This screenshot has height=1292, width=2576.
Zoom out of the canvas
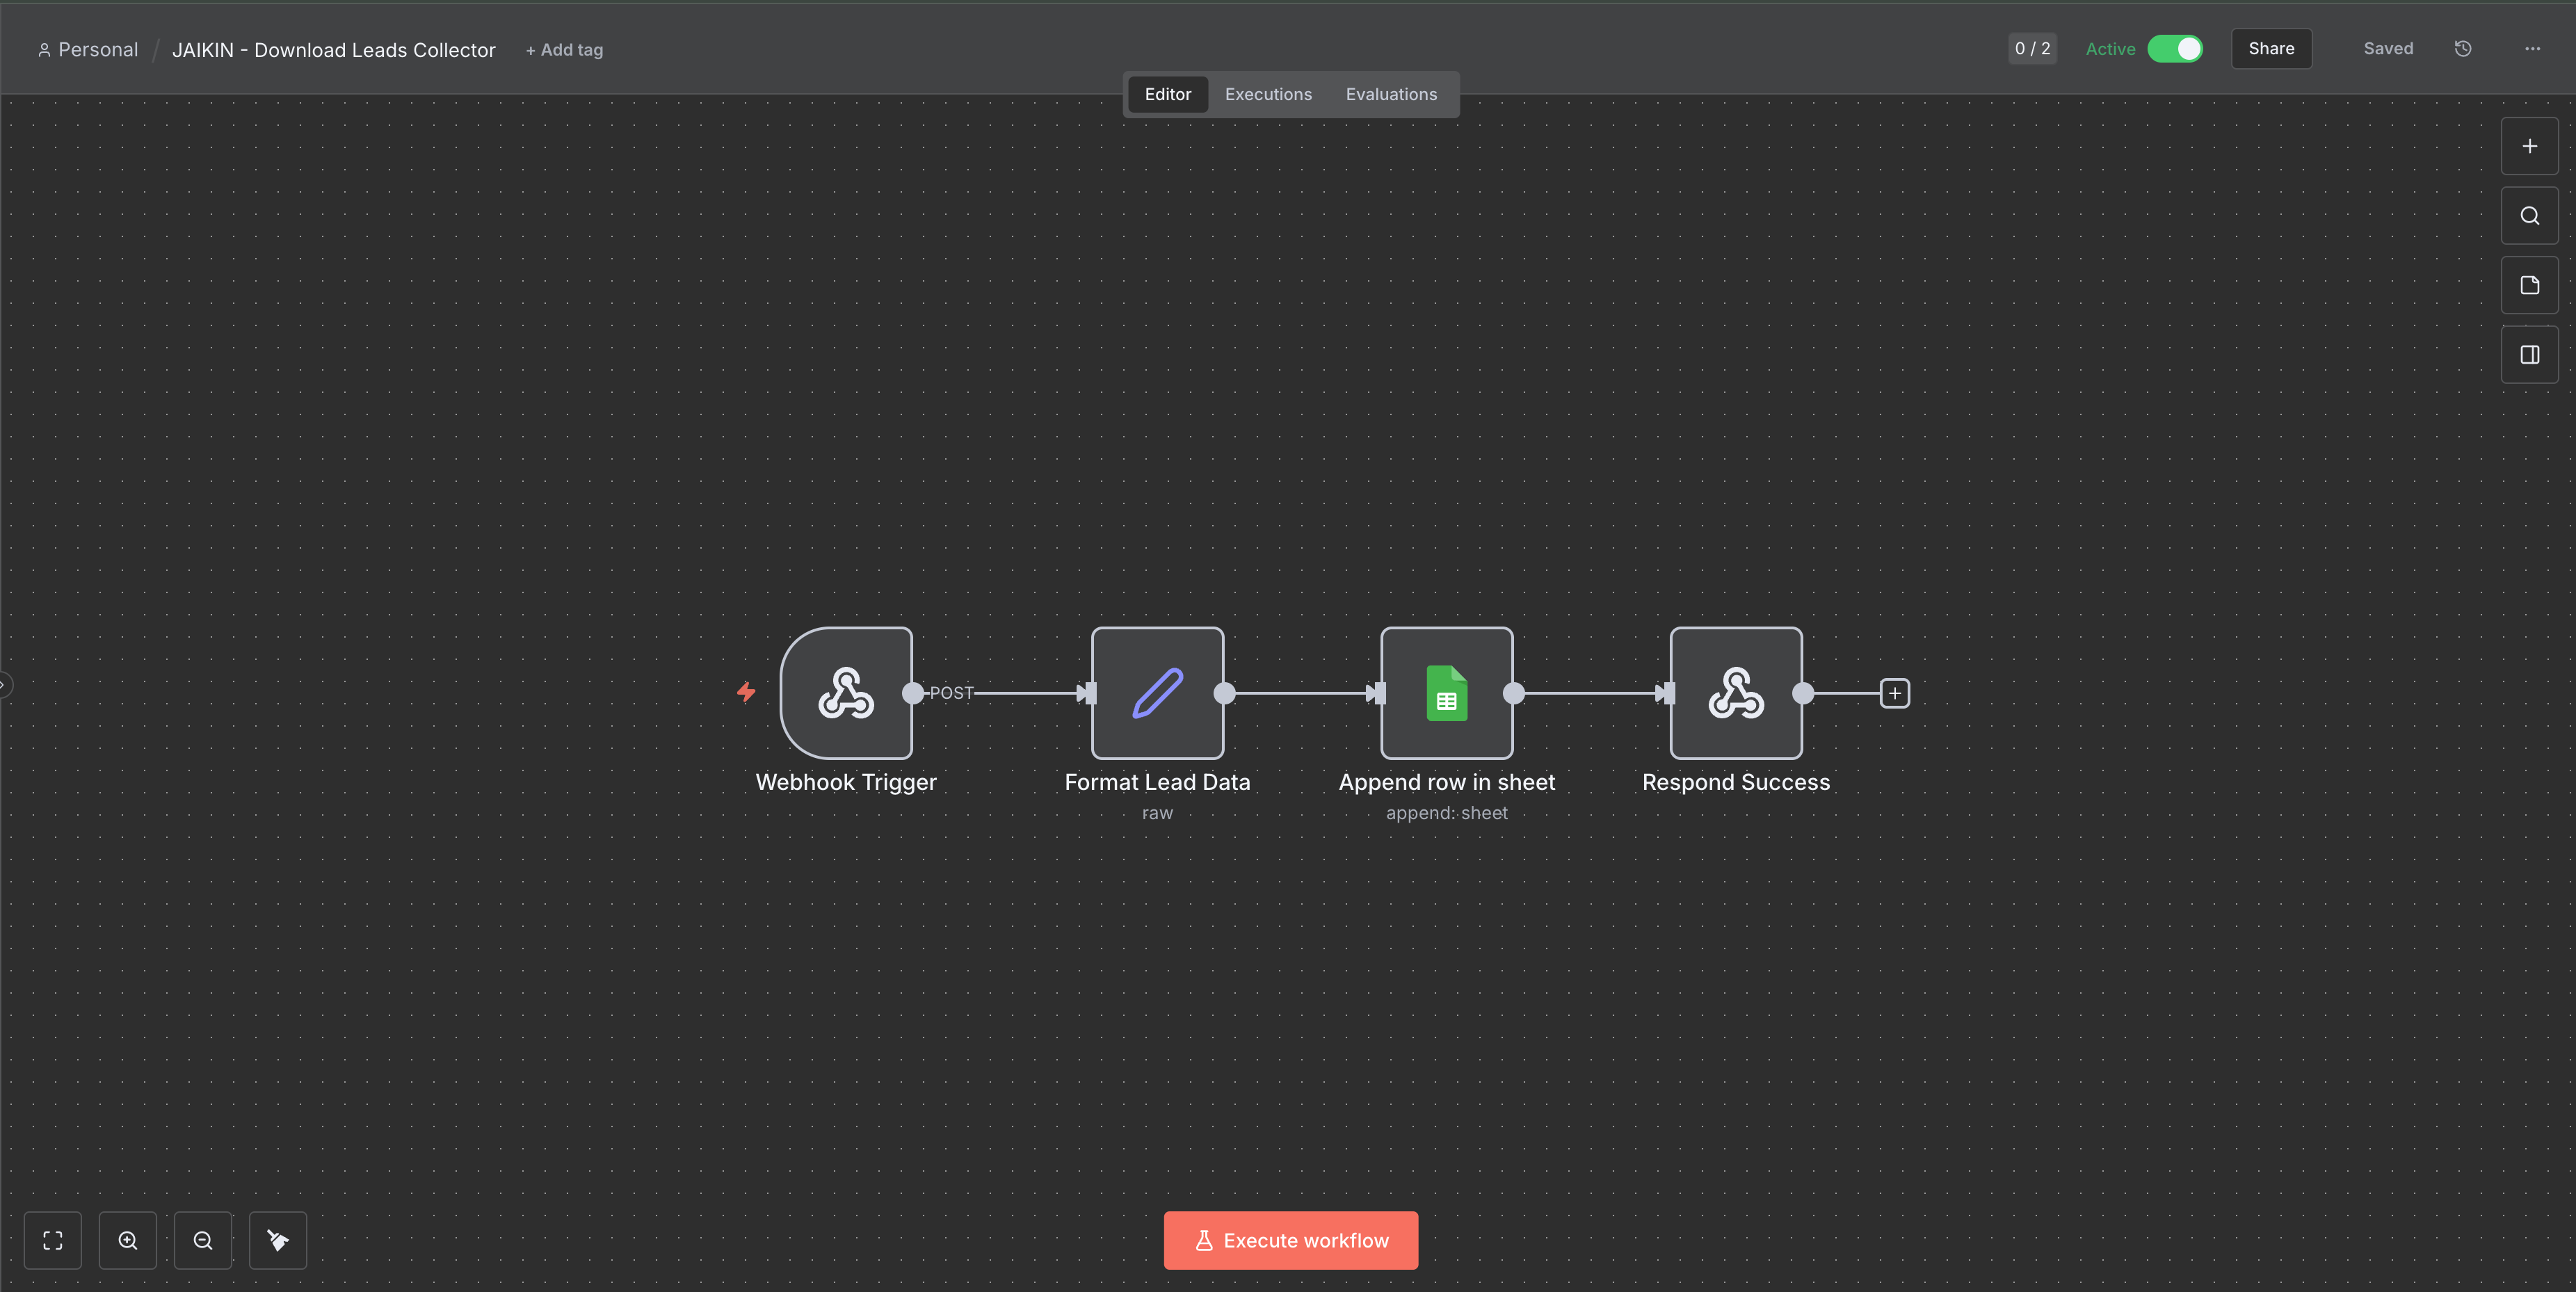(203, 1240)
